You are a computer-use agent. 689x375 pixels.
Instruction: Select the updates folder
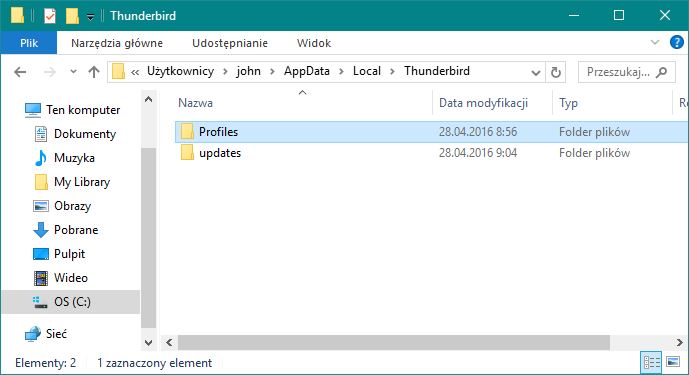[220, 153]
